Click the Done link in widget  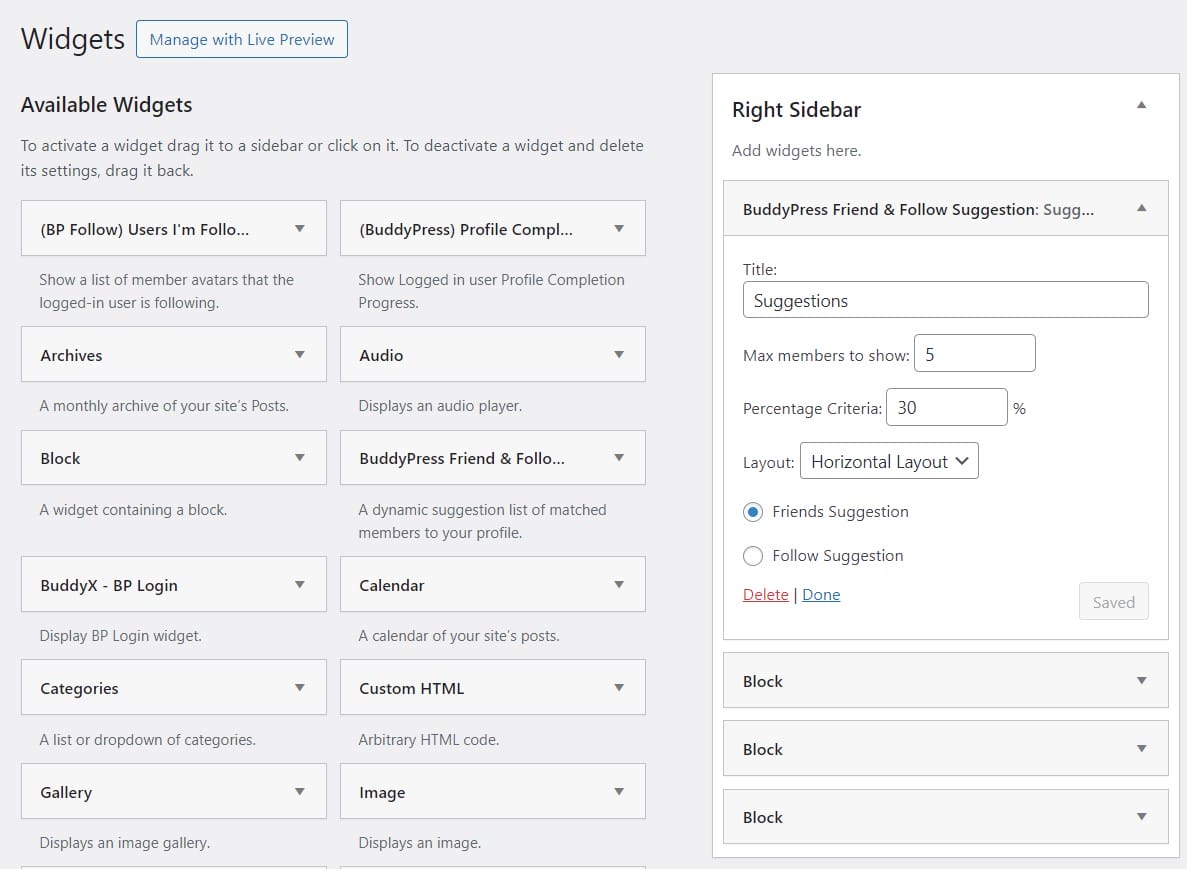tap(821, 595)
